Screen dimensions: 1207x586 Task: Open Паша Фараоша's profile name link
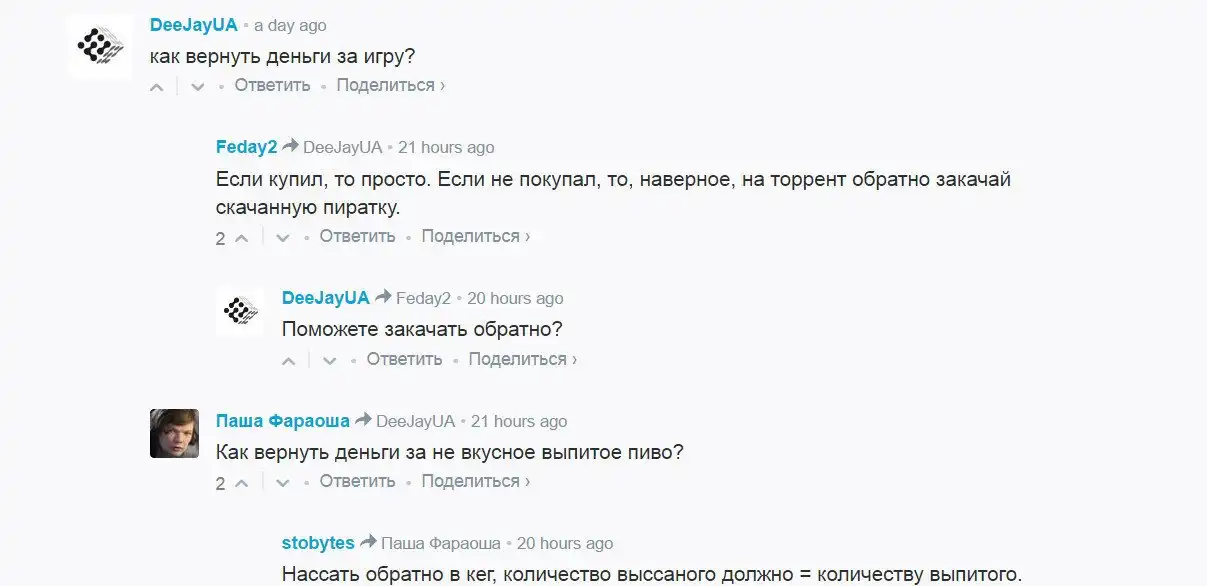283,421
